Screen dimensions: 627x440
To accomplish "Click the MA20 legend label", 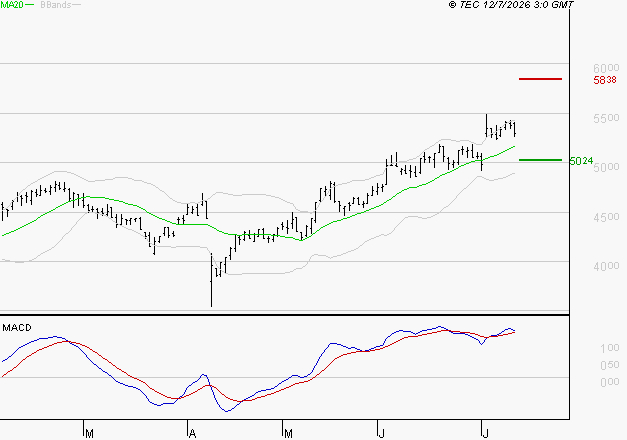I will (12, 5).
